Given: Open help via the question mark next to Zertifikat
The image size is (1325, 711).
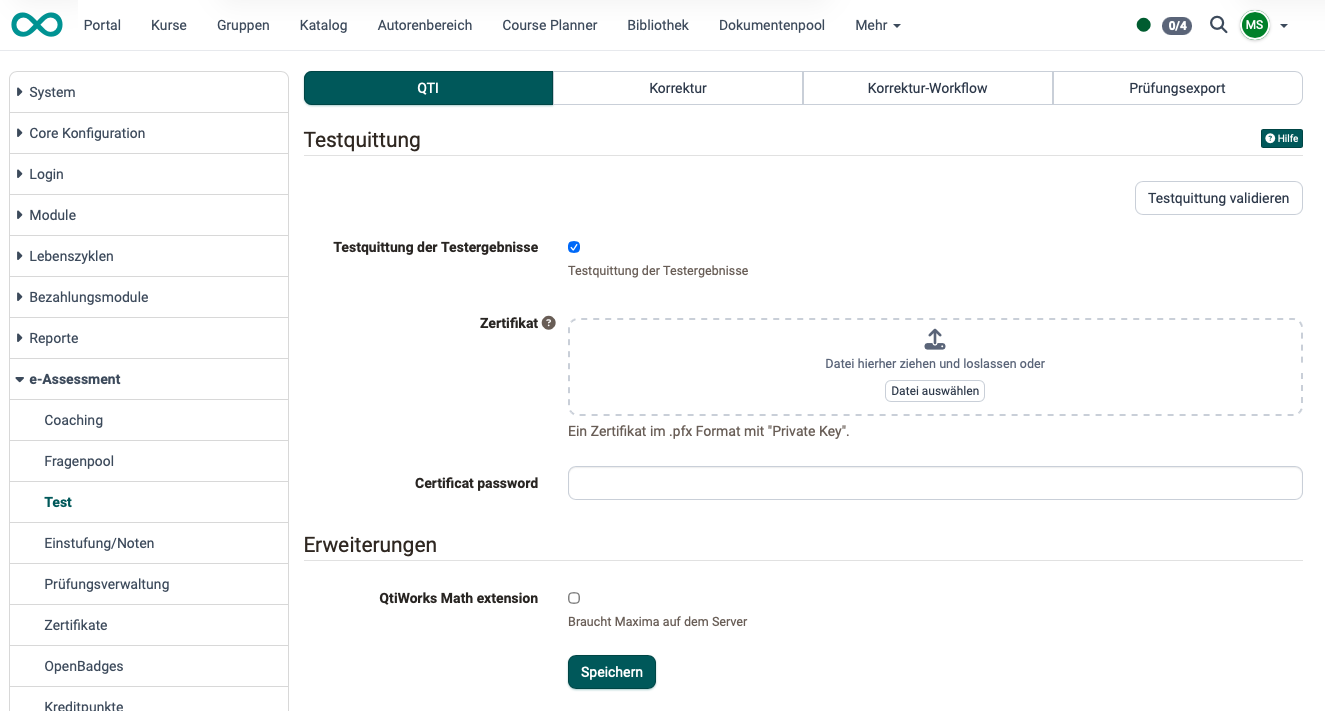Looking at the screenshot, I should [x=548, y=322].
